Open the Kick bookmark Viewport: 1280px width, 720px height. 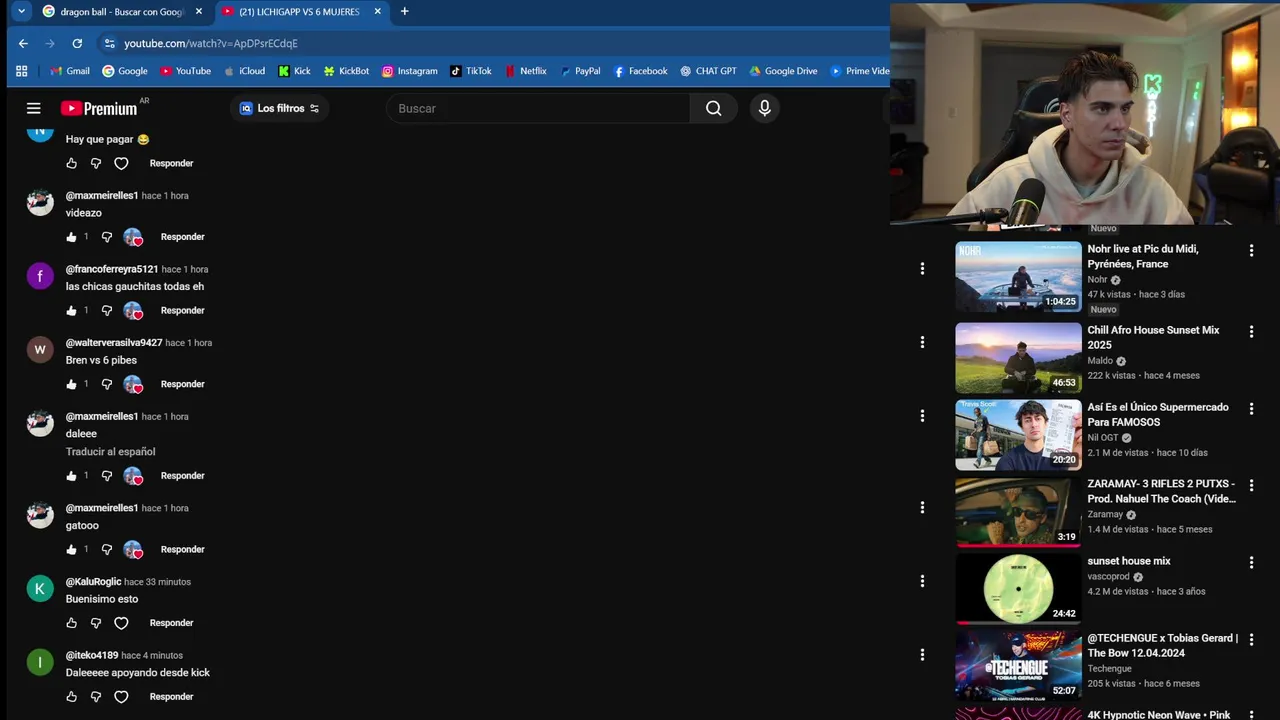click(x=294, y=71)
